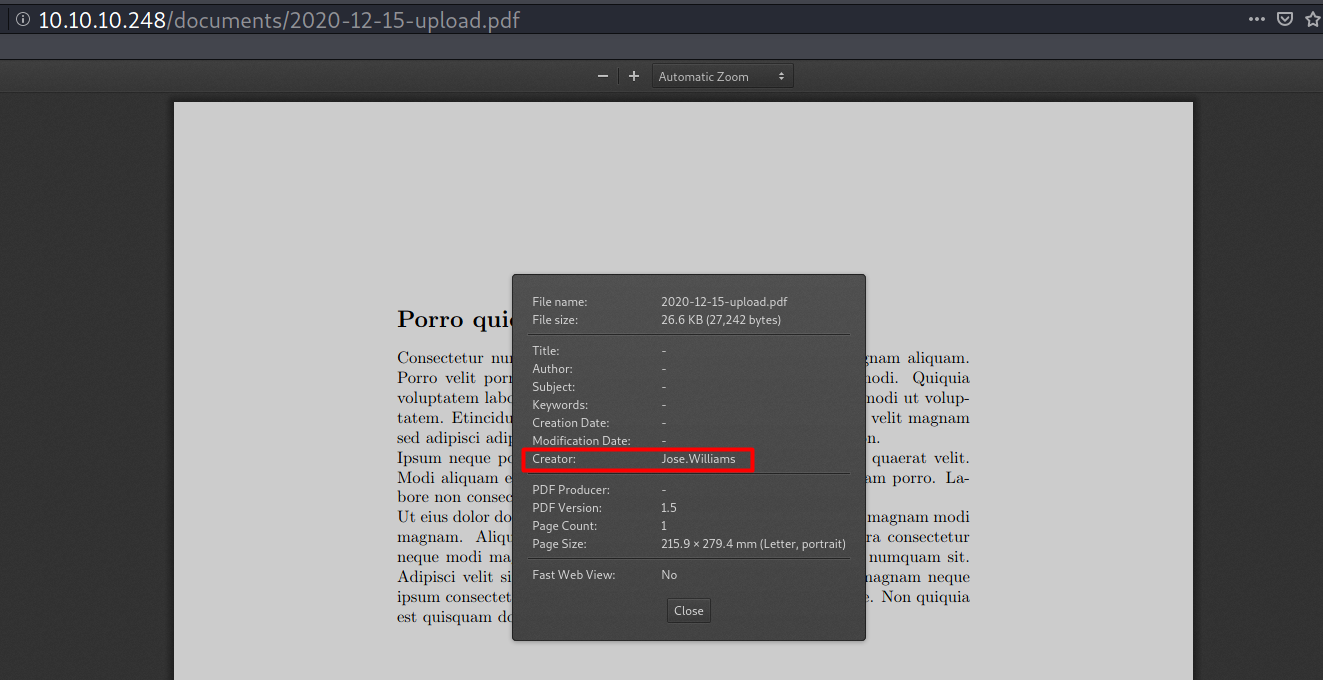Zoom out the PDF with minus button
Screen dimensions: 1323x680
click(x=602, y=76)
